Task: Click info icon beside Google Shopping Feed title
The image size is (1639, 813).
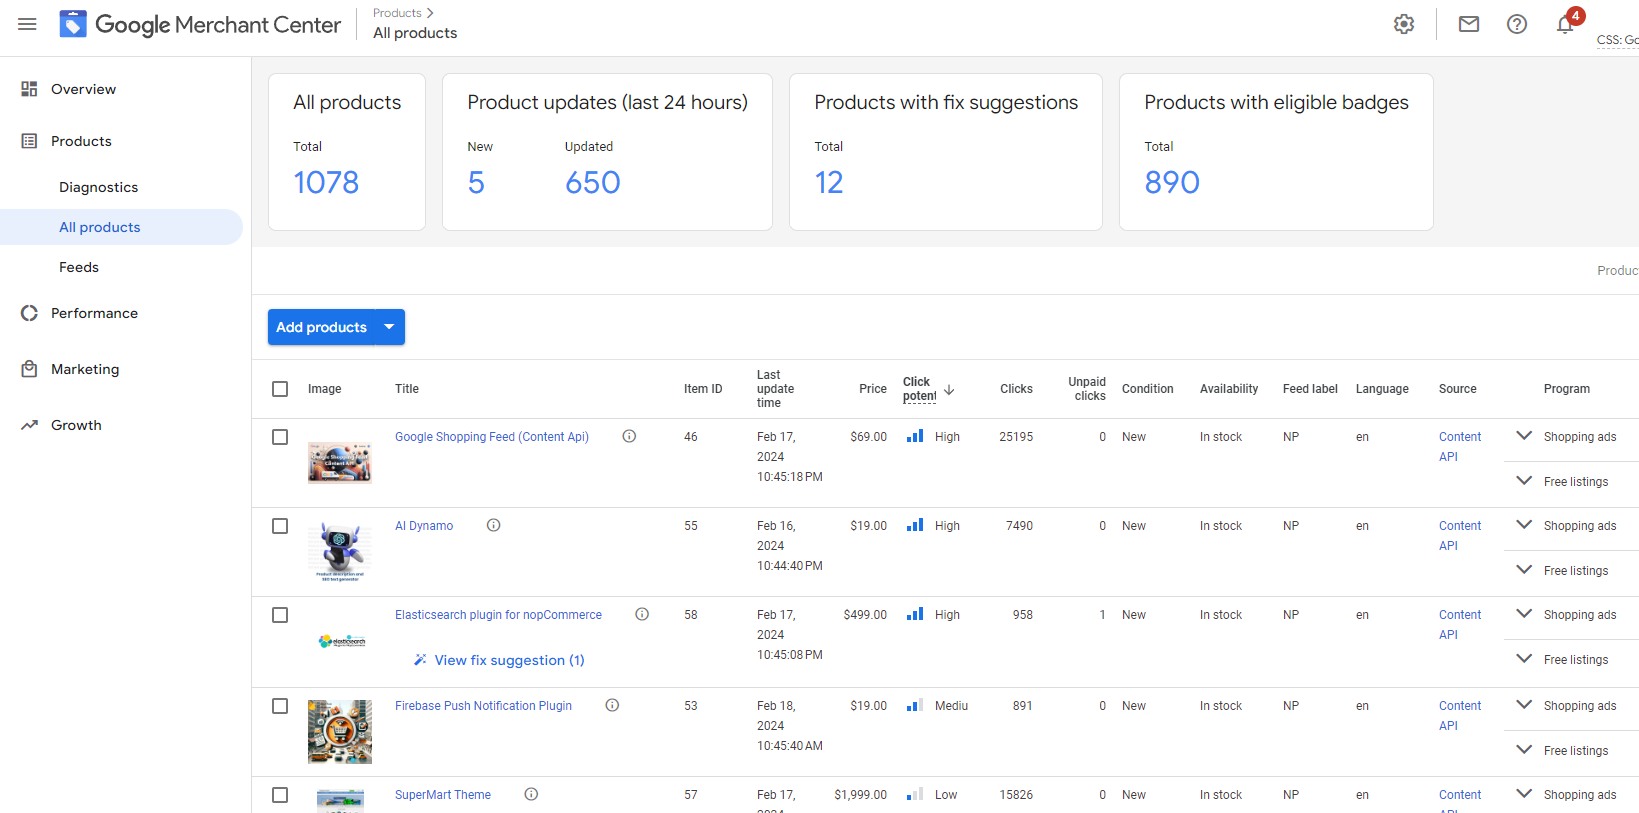Action: click(x=629, y=436)
